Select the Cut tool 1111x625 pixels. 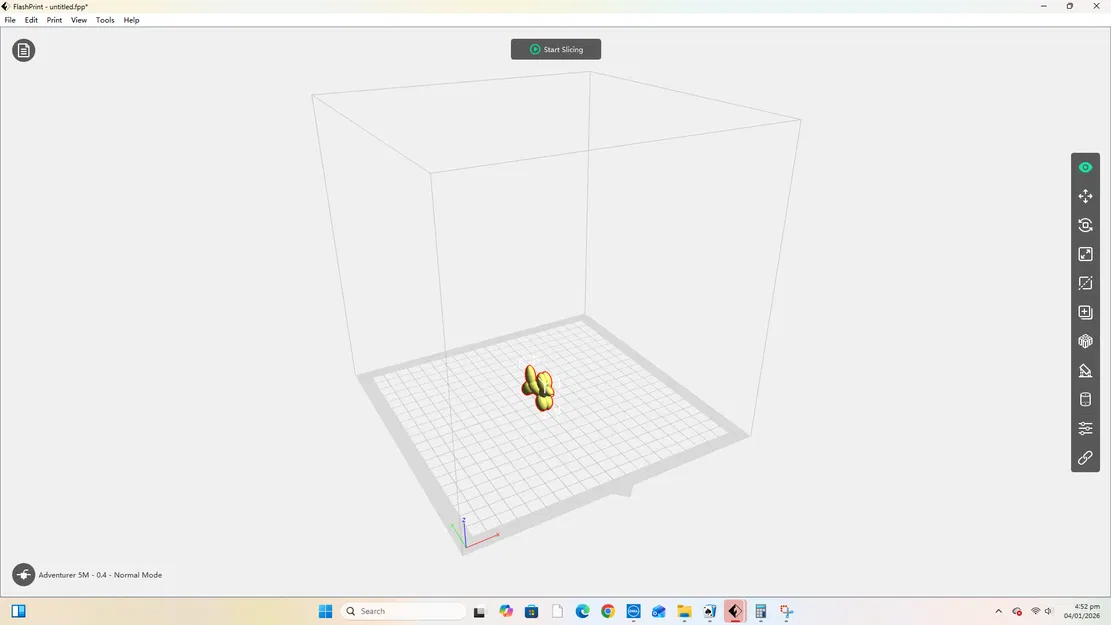1085,283
